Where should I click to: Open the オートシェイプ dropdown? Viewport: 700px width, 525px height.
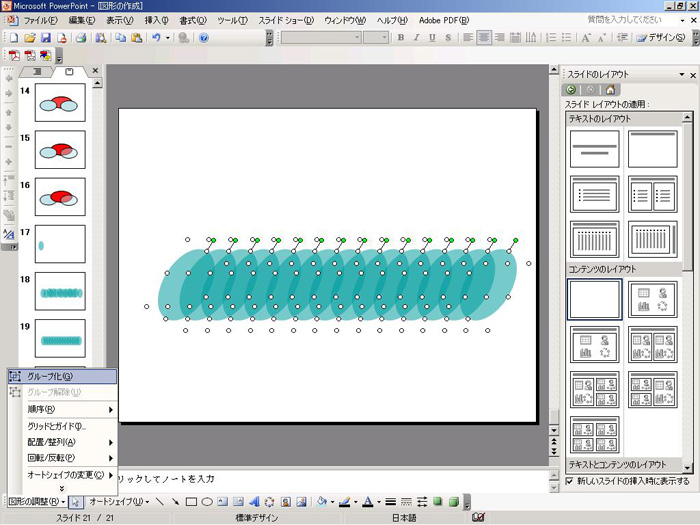pyautogui.click(x=119, y=502)
